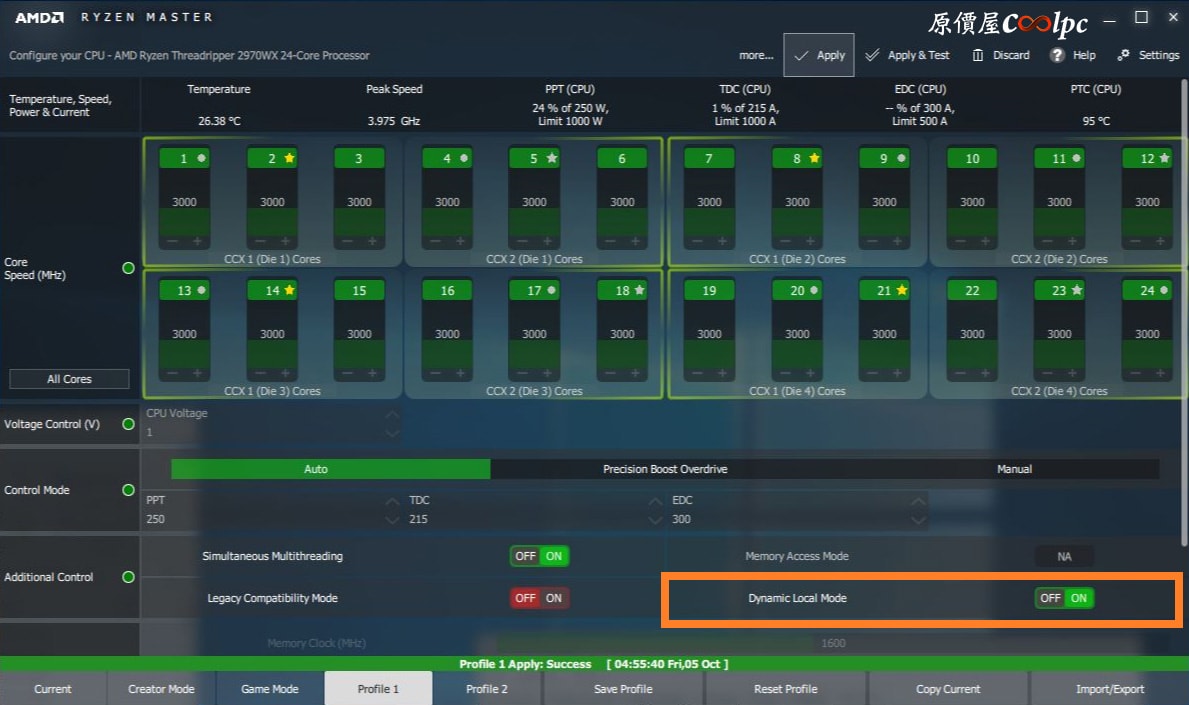
Task: Click core 10 speed bar
Action: (972, 202)
